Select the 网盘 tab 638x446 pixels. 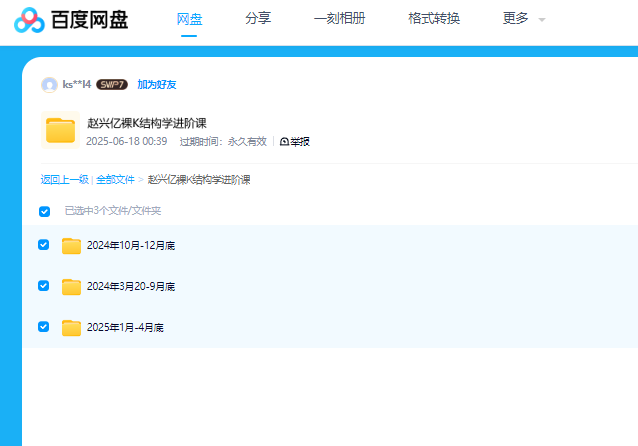click(x=189, y=18)
